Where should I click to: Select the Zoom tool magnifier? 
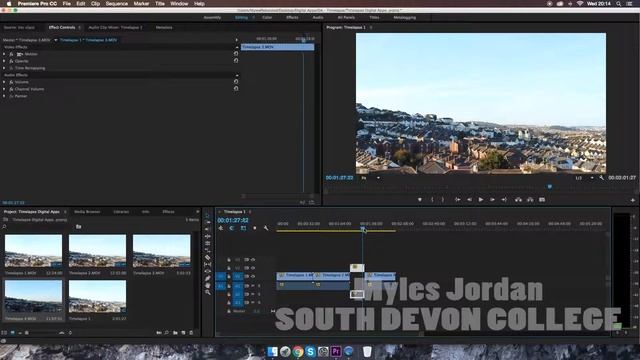click(x=207, y=292)
